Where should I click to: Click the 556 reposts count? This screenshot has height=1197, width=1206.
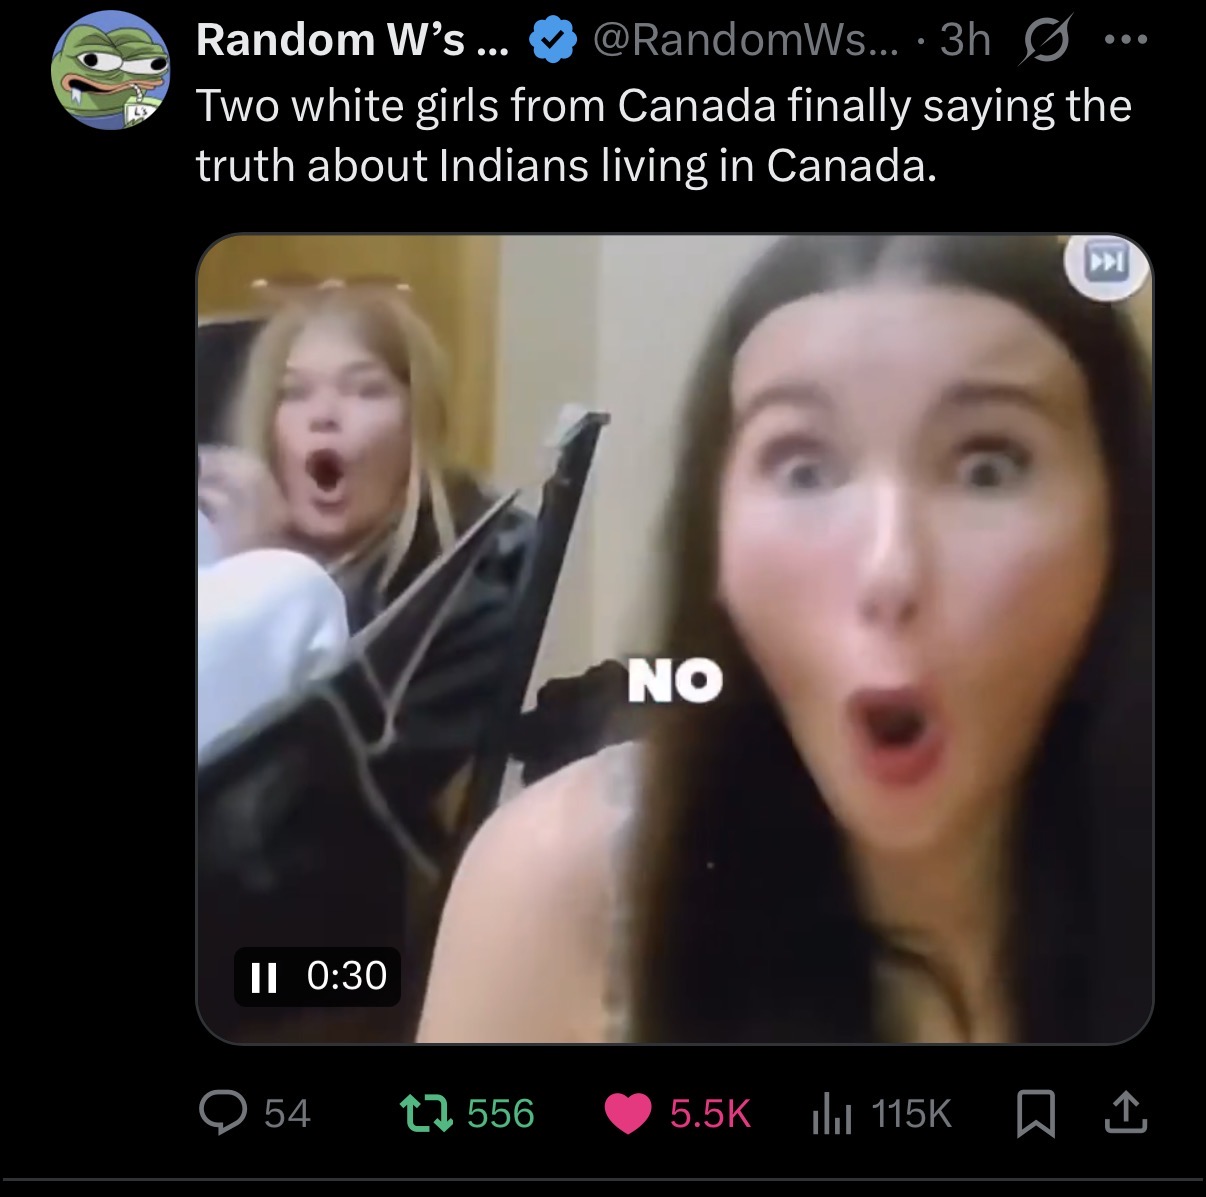click(501, 1114)
